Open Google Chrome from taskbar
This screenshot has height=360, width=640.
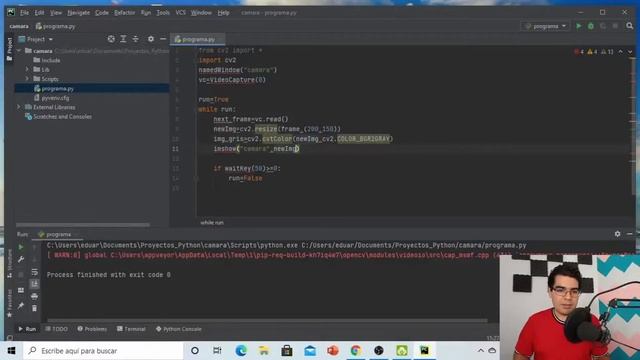[356, 351]
